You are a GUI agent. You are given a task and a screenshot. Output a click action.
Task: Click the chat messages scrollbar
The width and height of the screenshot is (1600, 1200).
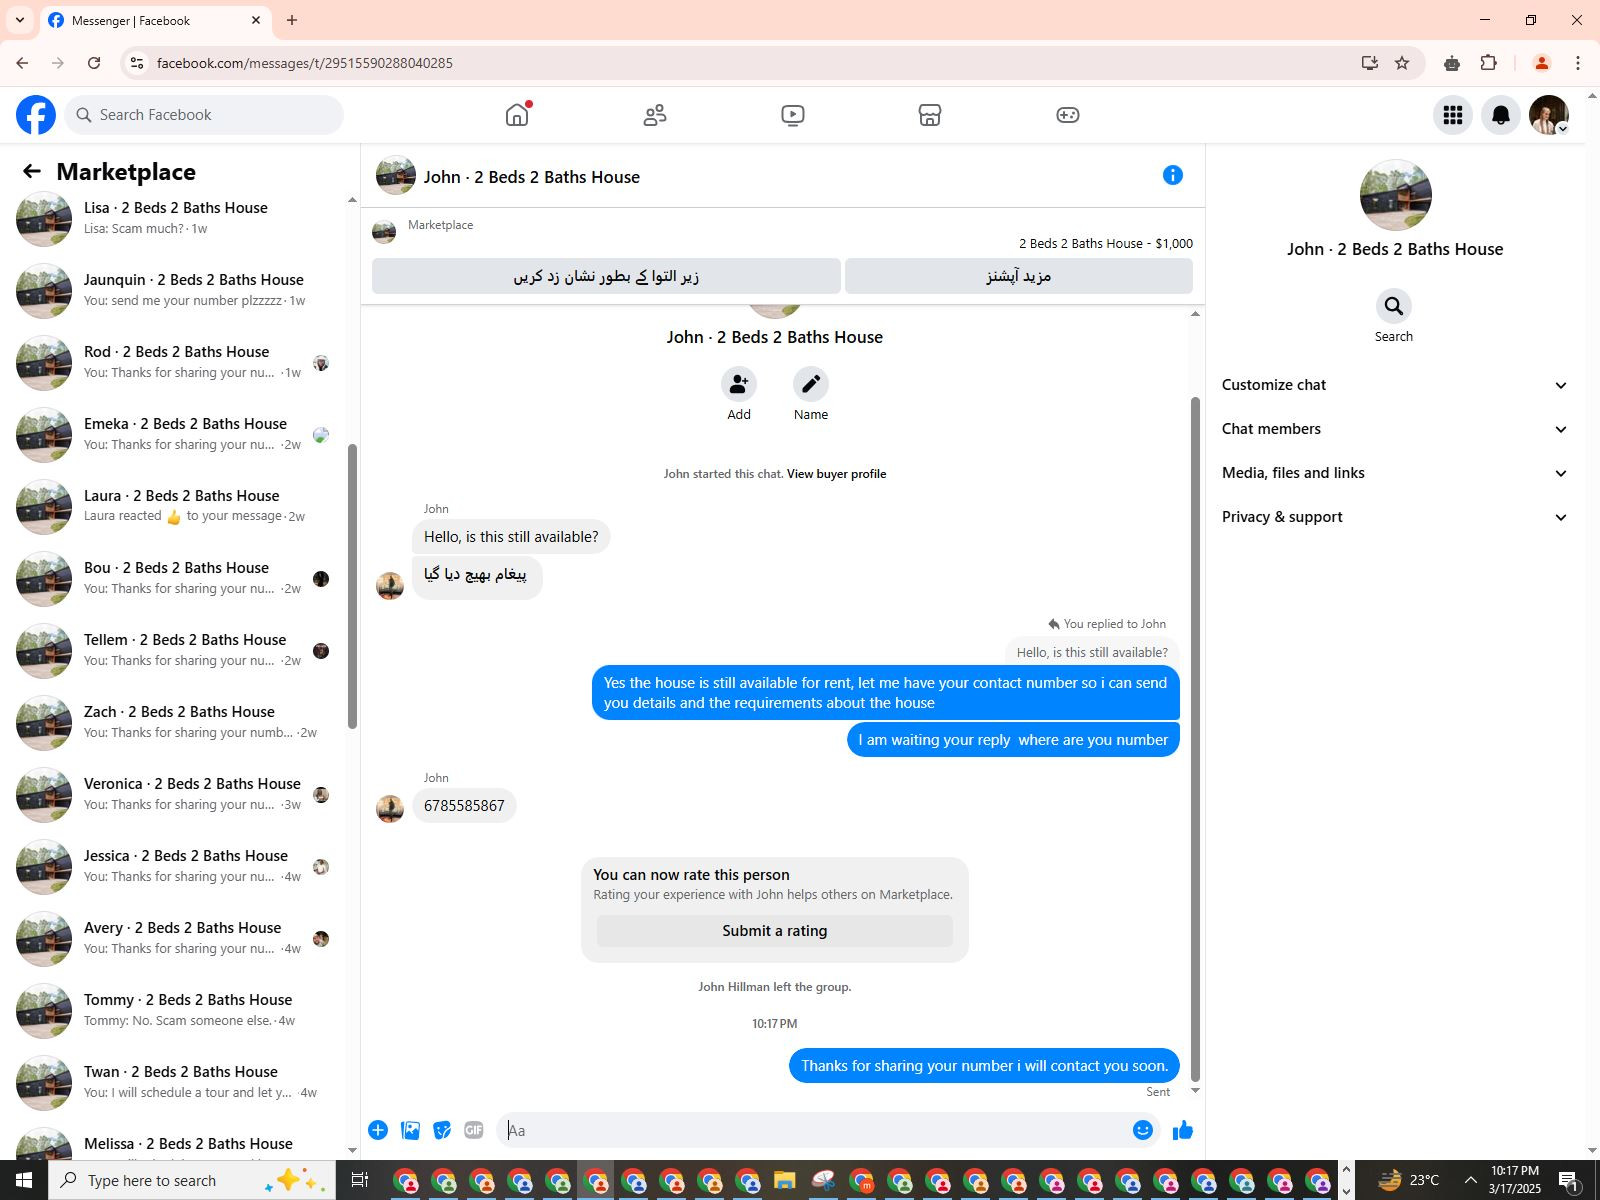[1195, 740]
